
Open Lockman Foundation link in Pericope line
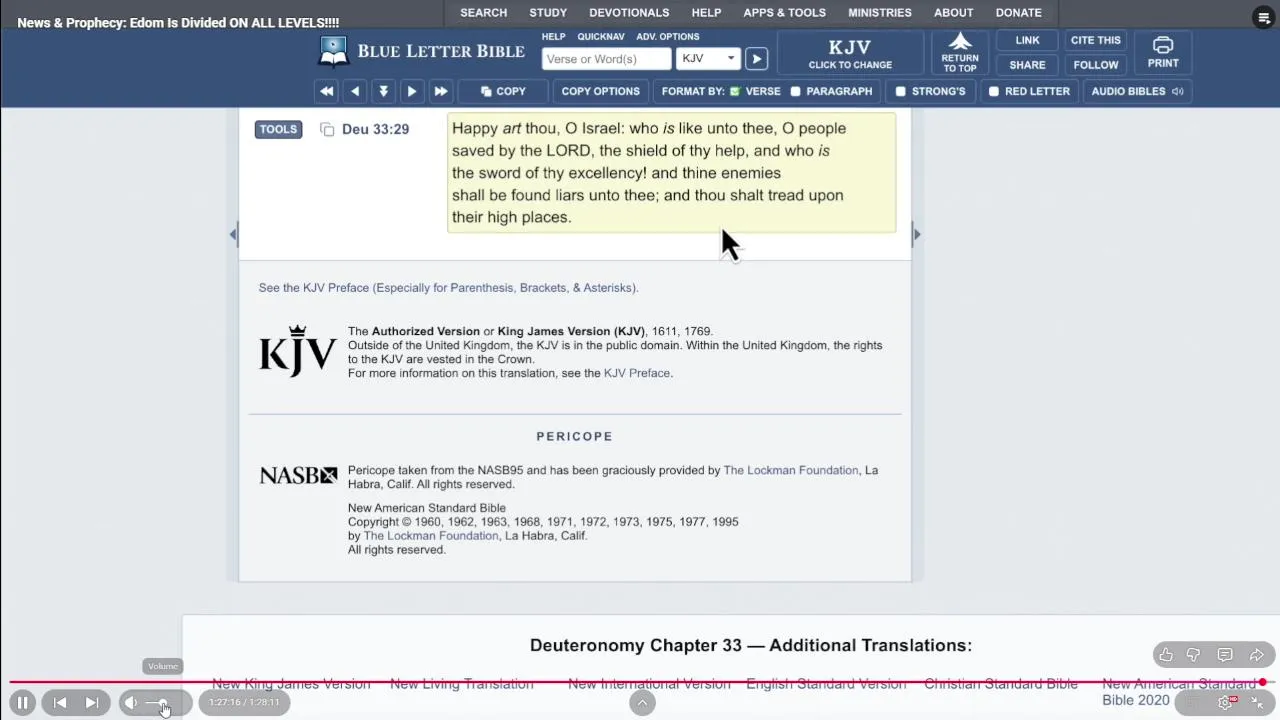pos(791,470)
